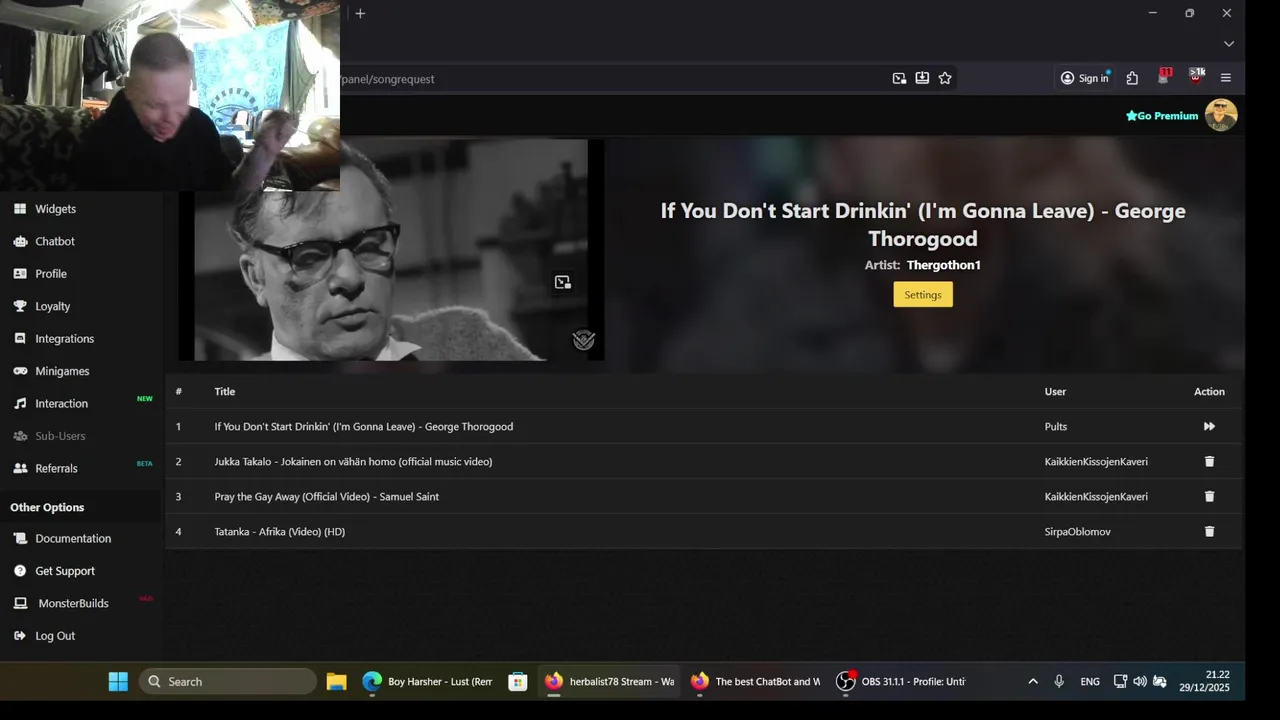Switch to the herbalist78 Stream Firefox window
This screenshot has width=1280, height=720.
[x=609, y=681]
